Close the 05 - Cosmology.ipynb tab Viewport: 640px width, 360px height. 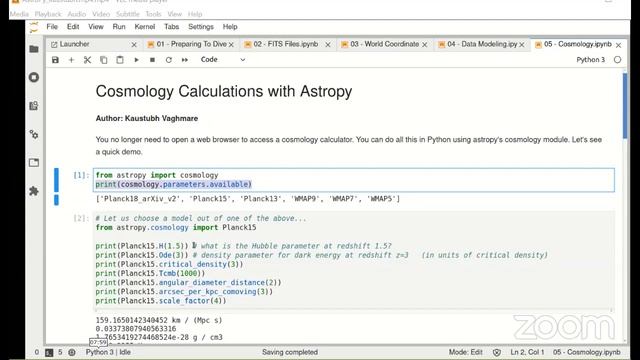pos(618,45)
